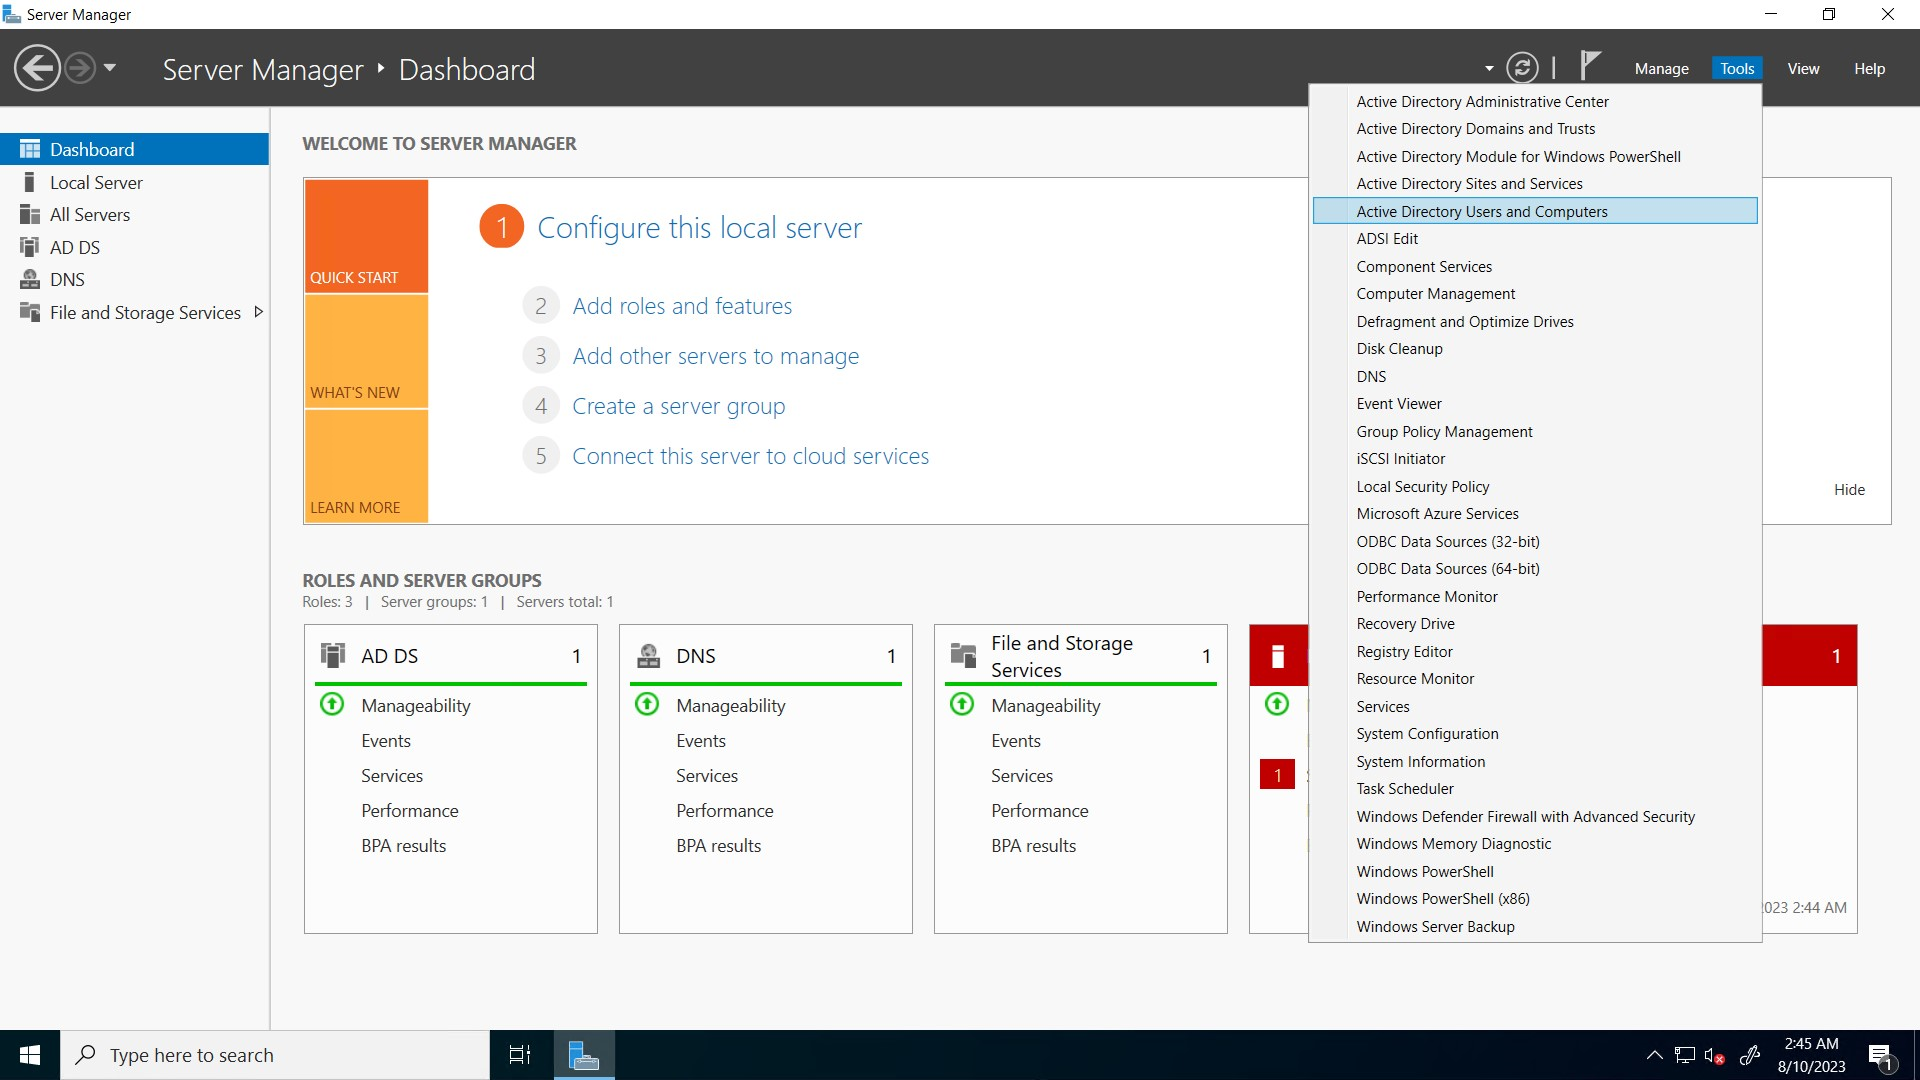Click Hide on the welcome panel
This screenshot has height=1080, width=1920.
1848,489
